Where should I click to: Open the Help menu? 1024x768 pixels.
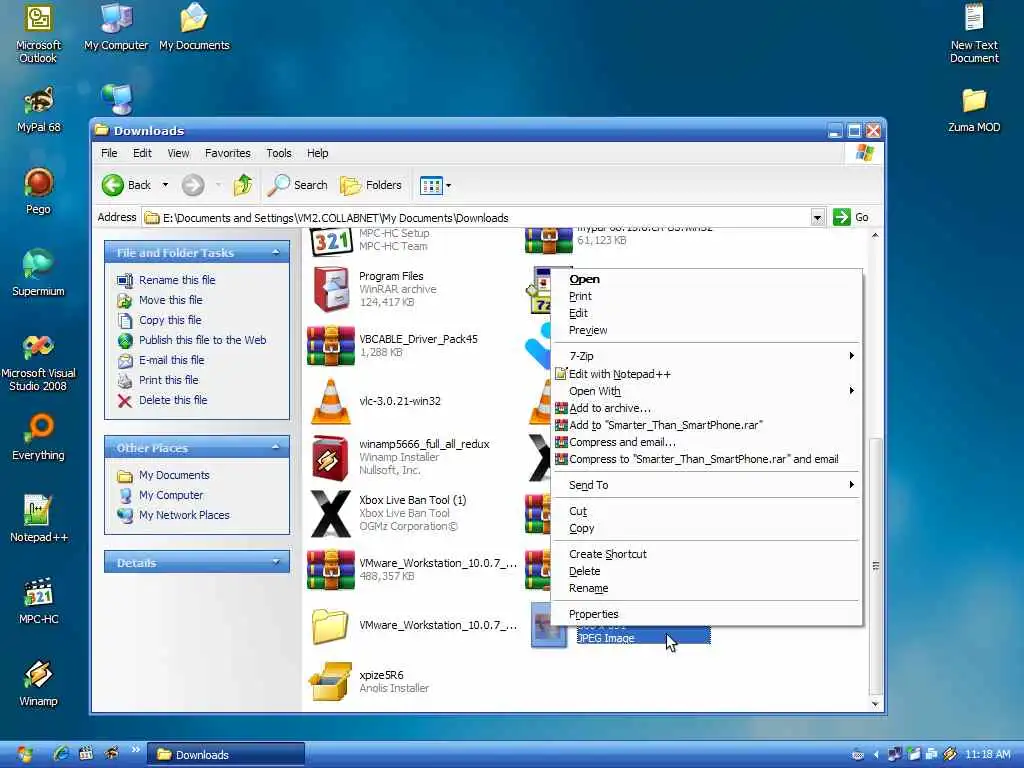[x=317, y=153]
